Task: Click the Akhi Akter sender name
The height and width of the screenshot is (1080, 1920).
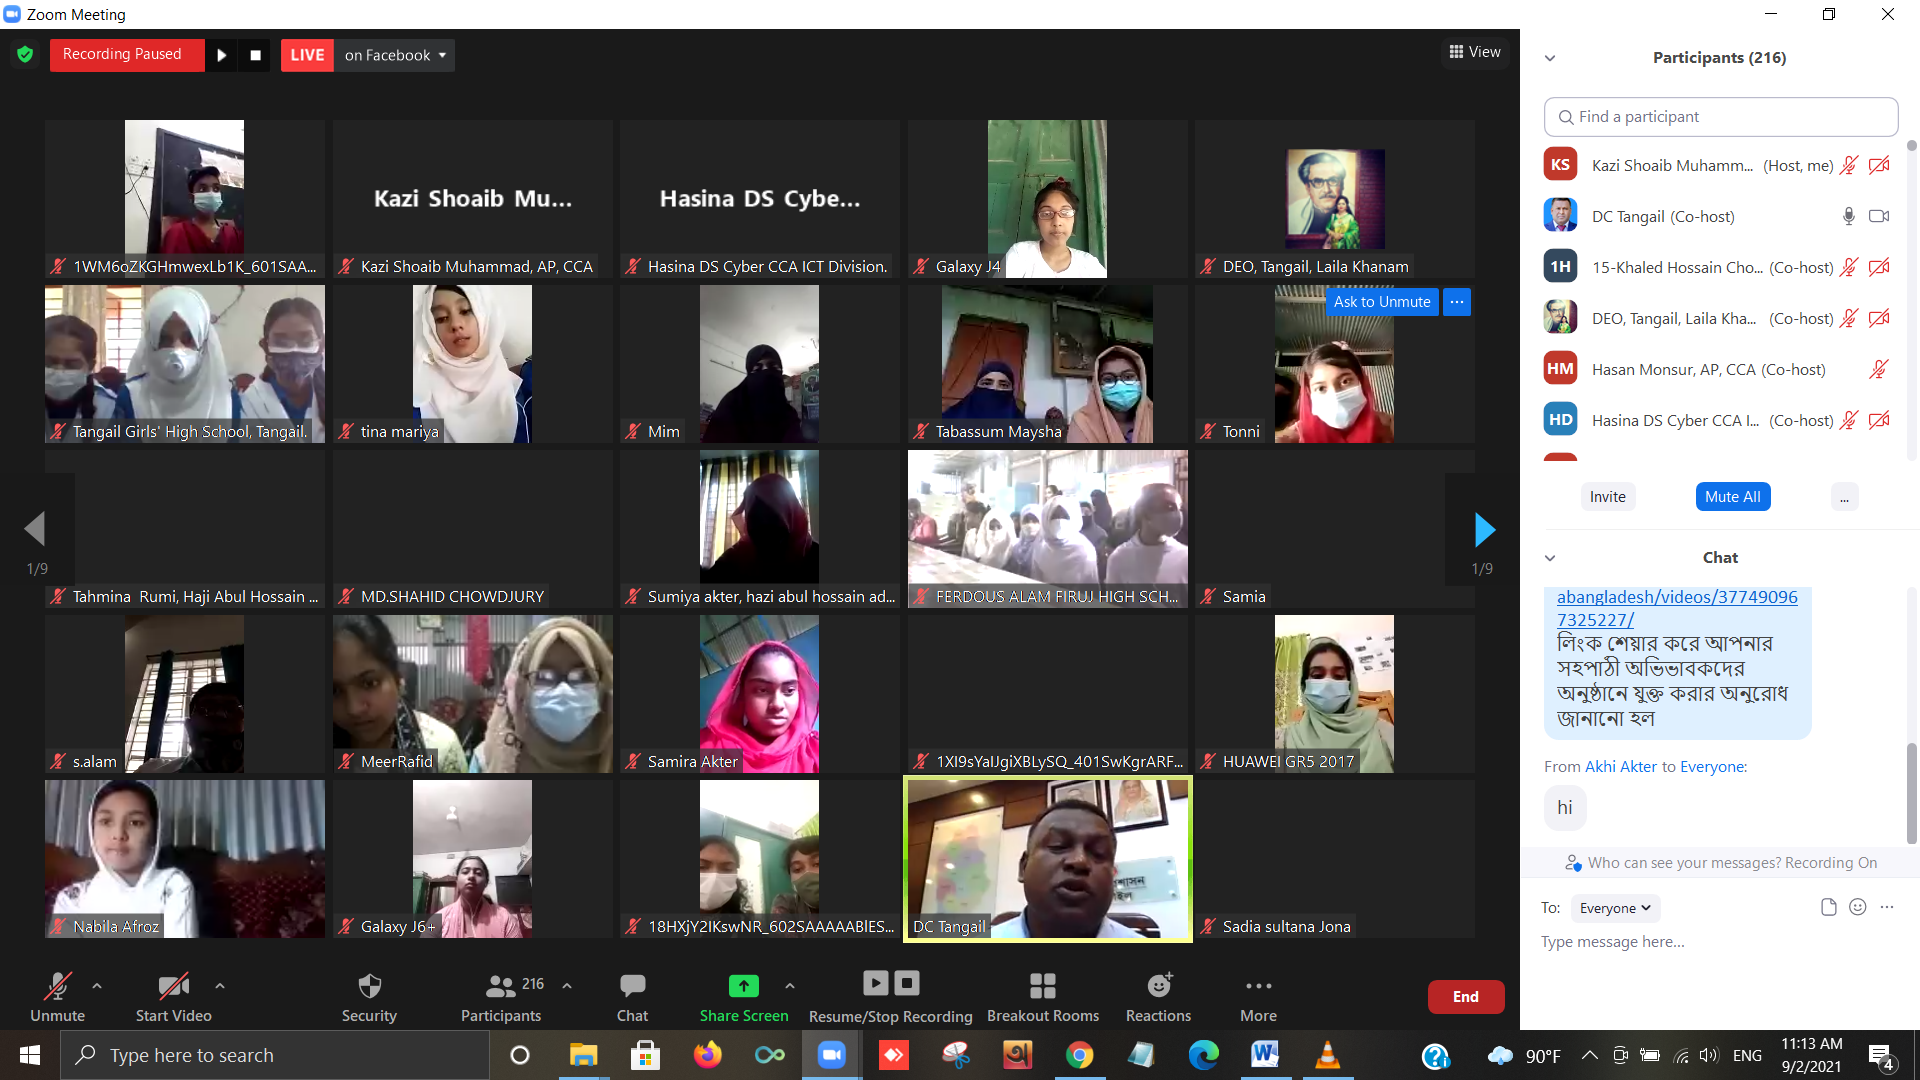Action: click(1621, 767)
